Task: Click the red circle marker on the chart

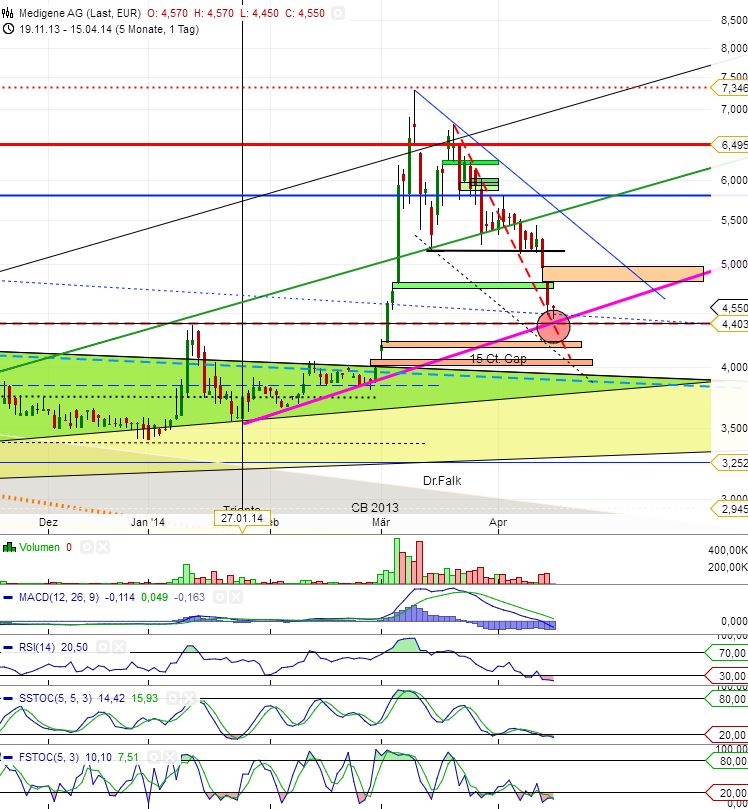Action: point(554,327)
